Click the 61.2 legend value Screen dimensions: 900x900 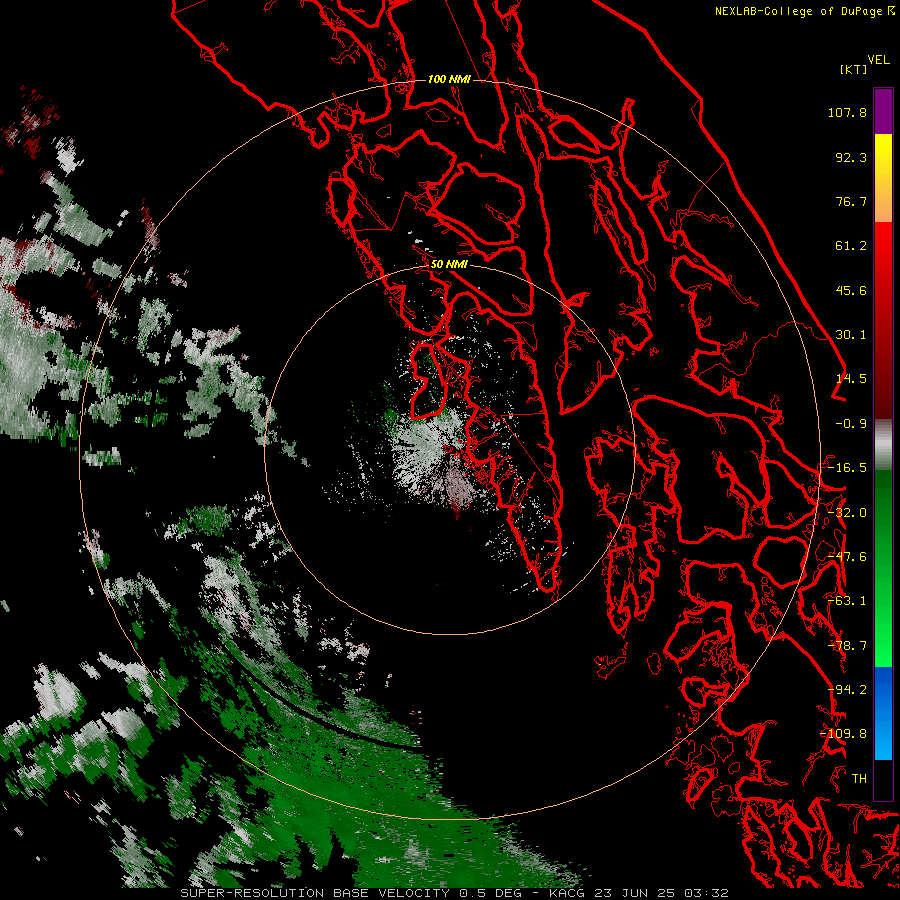click(x=851, y=246)
